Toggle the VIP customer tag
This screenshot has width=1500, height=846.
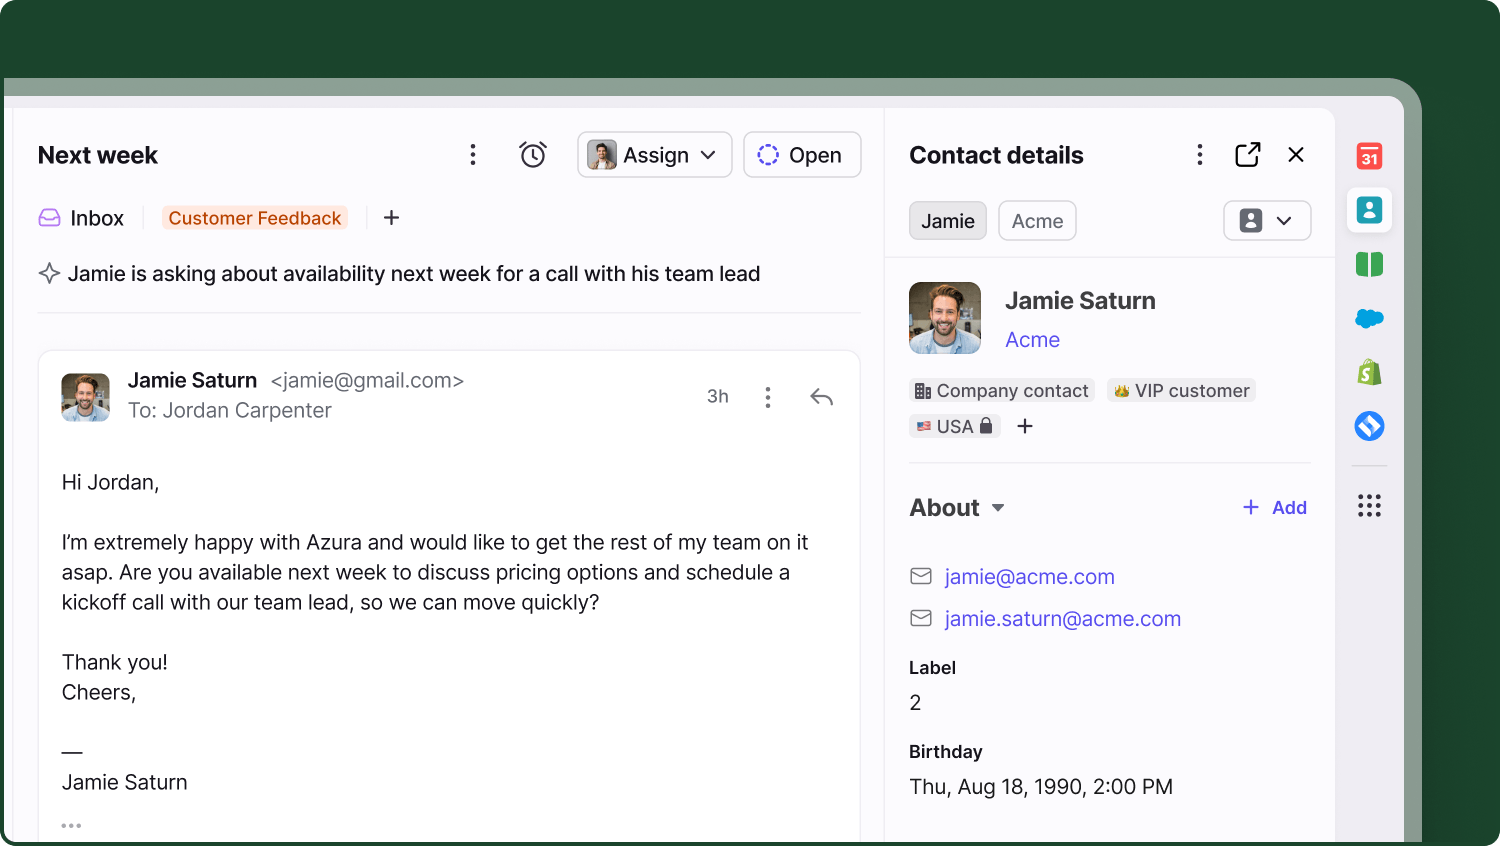coord(1181,390)
